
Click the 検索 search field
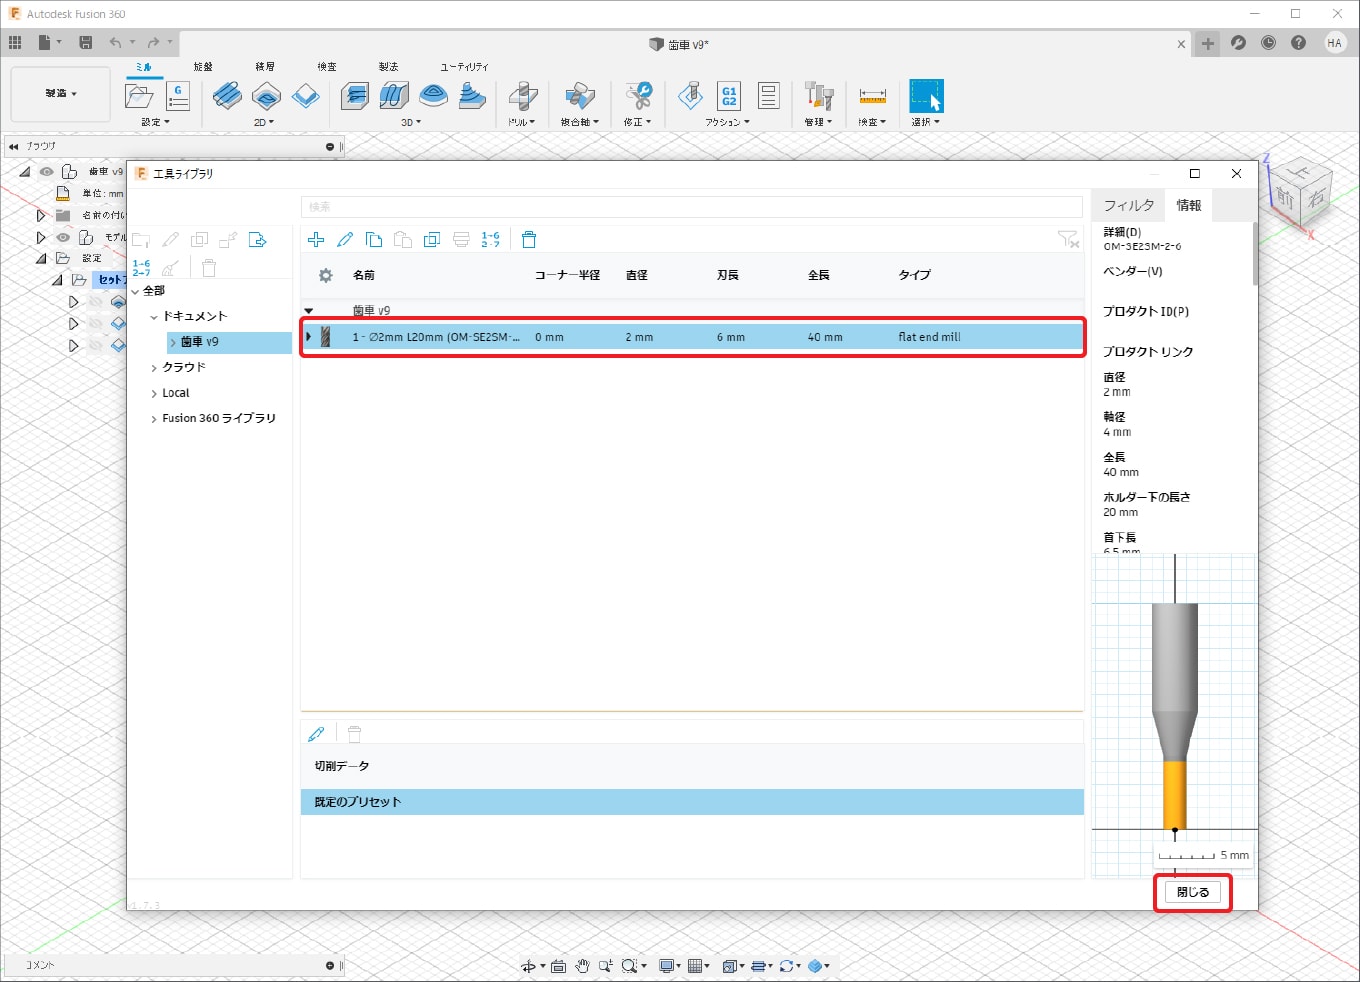point(691,207)
